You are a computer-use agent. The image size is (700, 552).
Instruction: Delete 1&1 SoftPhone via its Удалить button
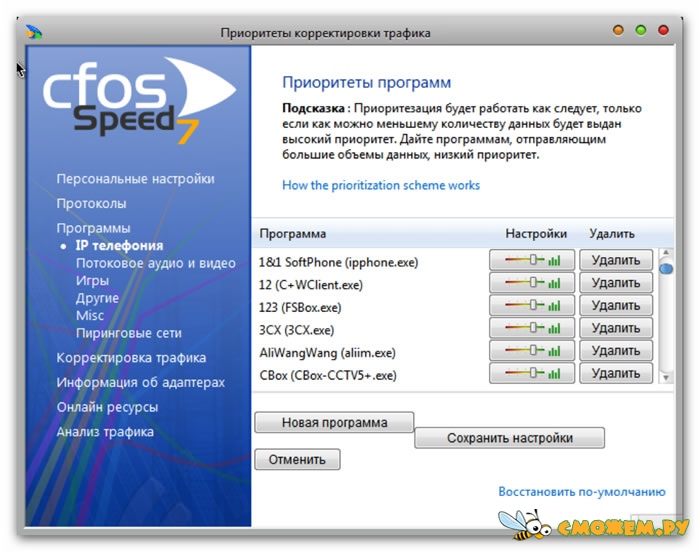pos(616,260)
